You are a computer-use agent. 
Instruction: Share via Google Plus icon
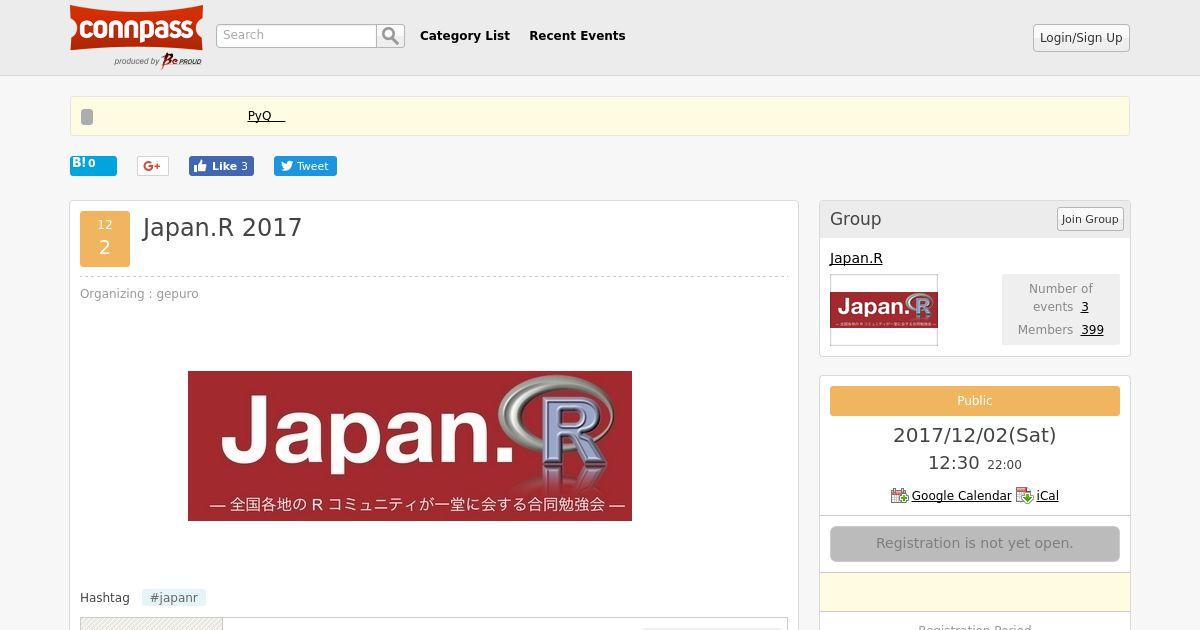152,166
